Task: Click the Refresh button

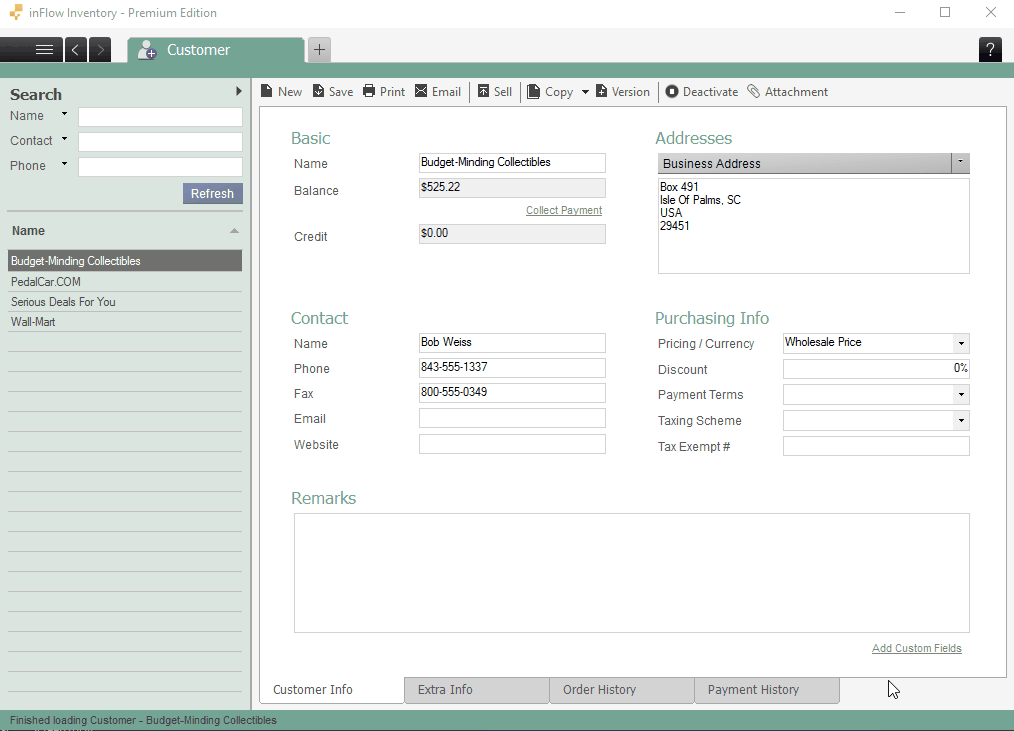Action: pyautogui.click(x=213, y=193)
